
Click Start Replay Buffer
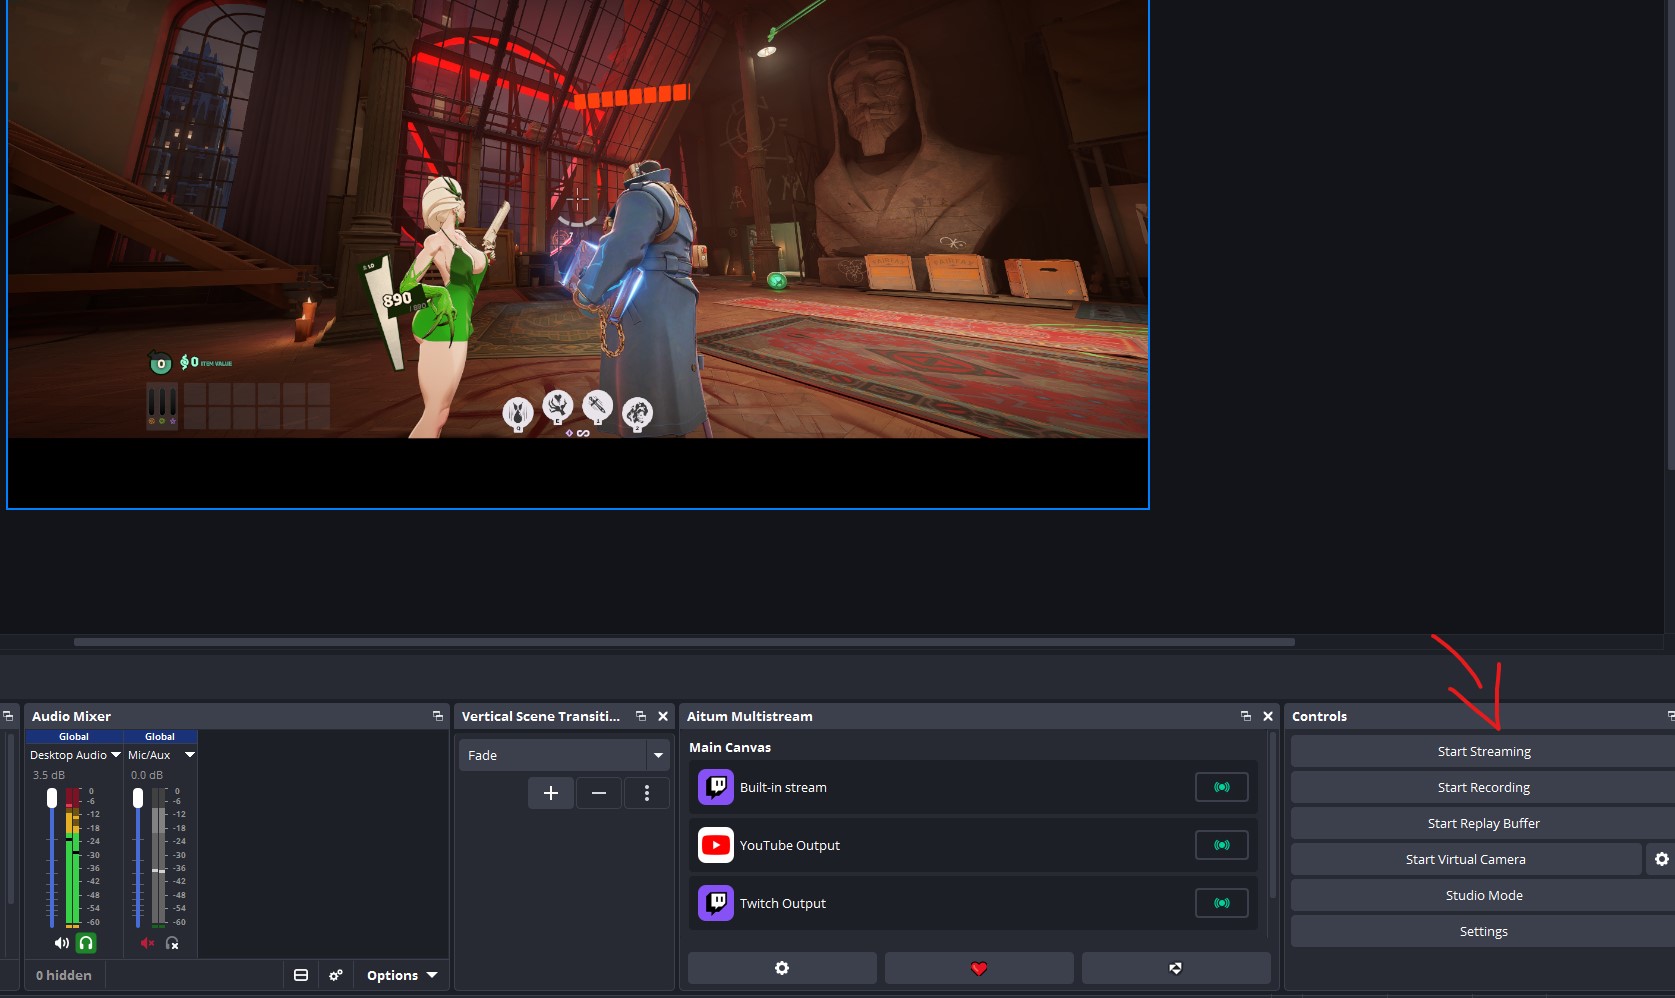click(1483, 823)
